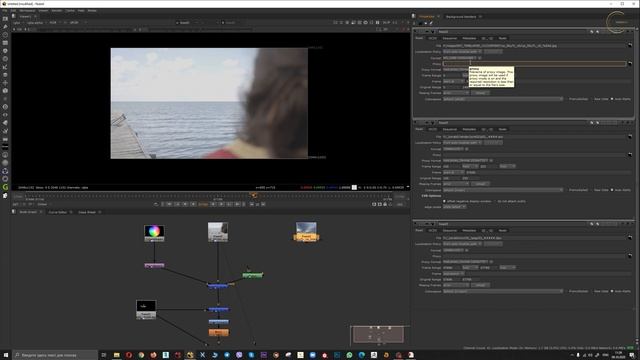Screen dimensions: 640x360
Task: Enable the do not attach prefix checkbox
Action: 495,201
